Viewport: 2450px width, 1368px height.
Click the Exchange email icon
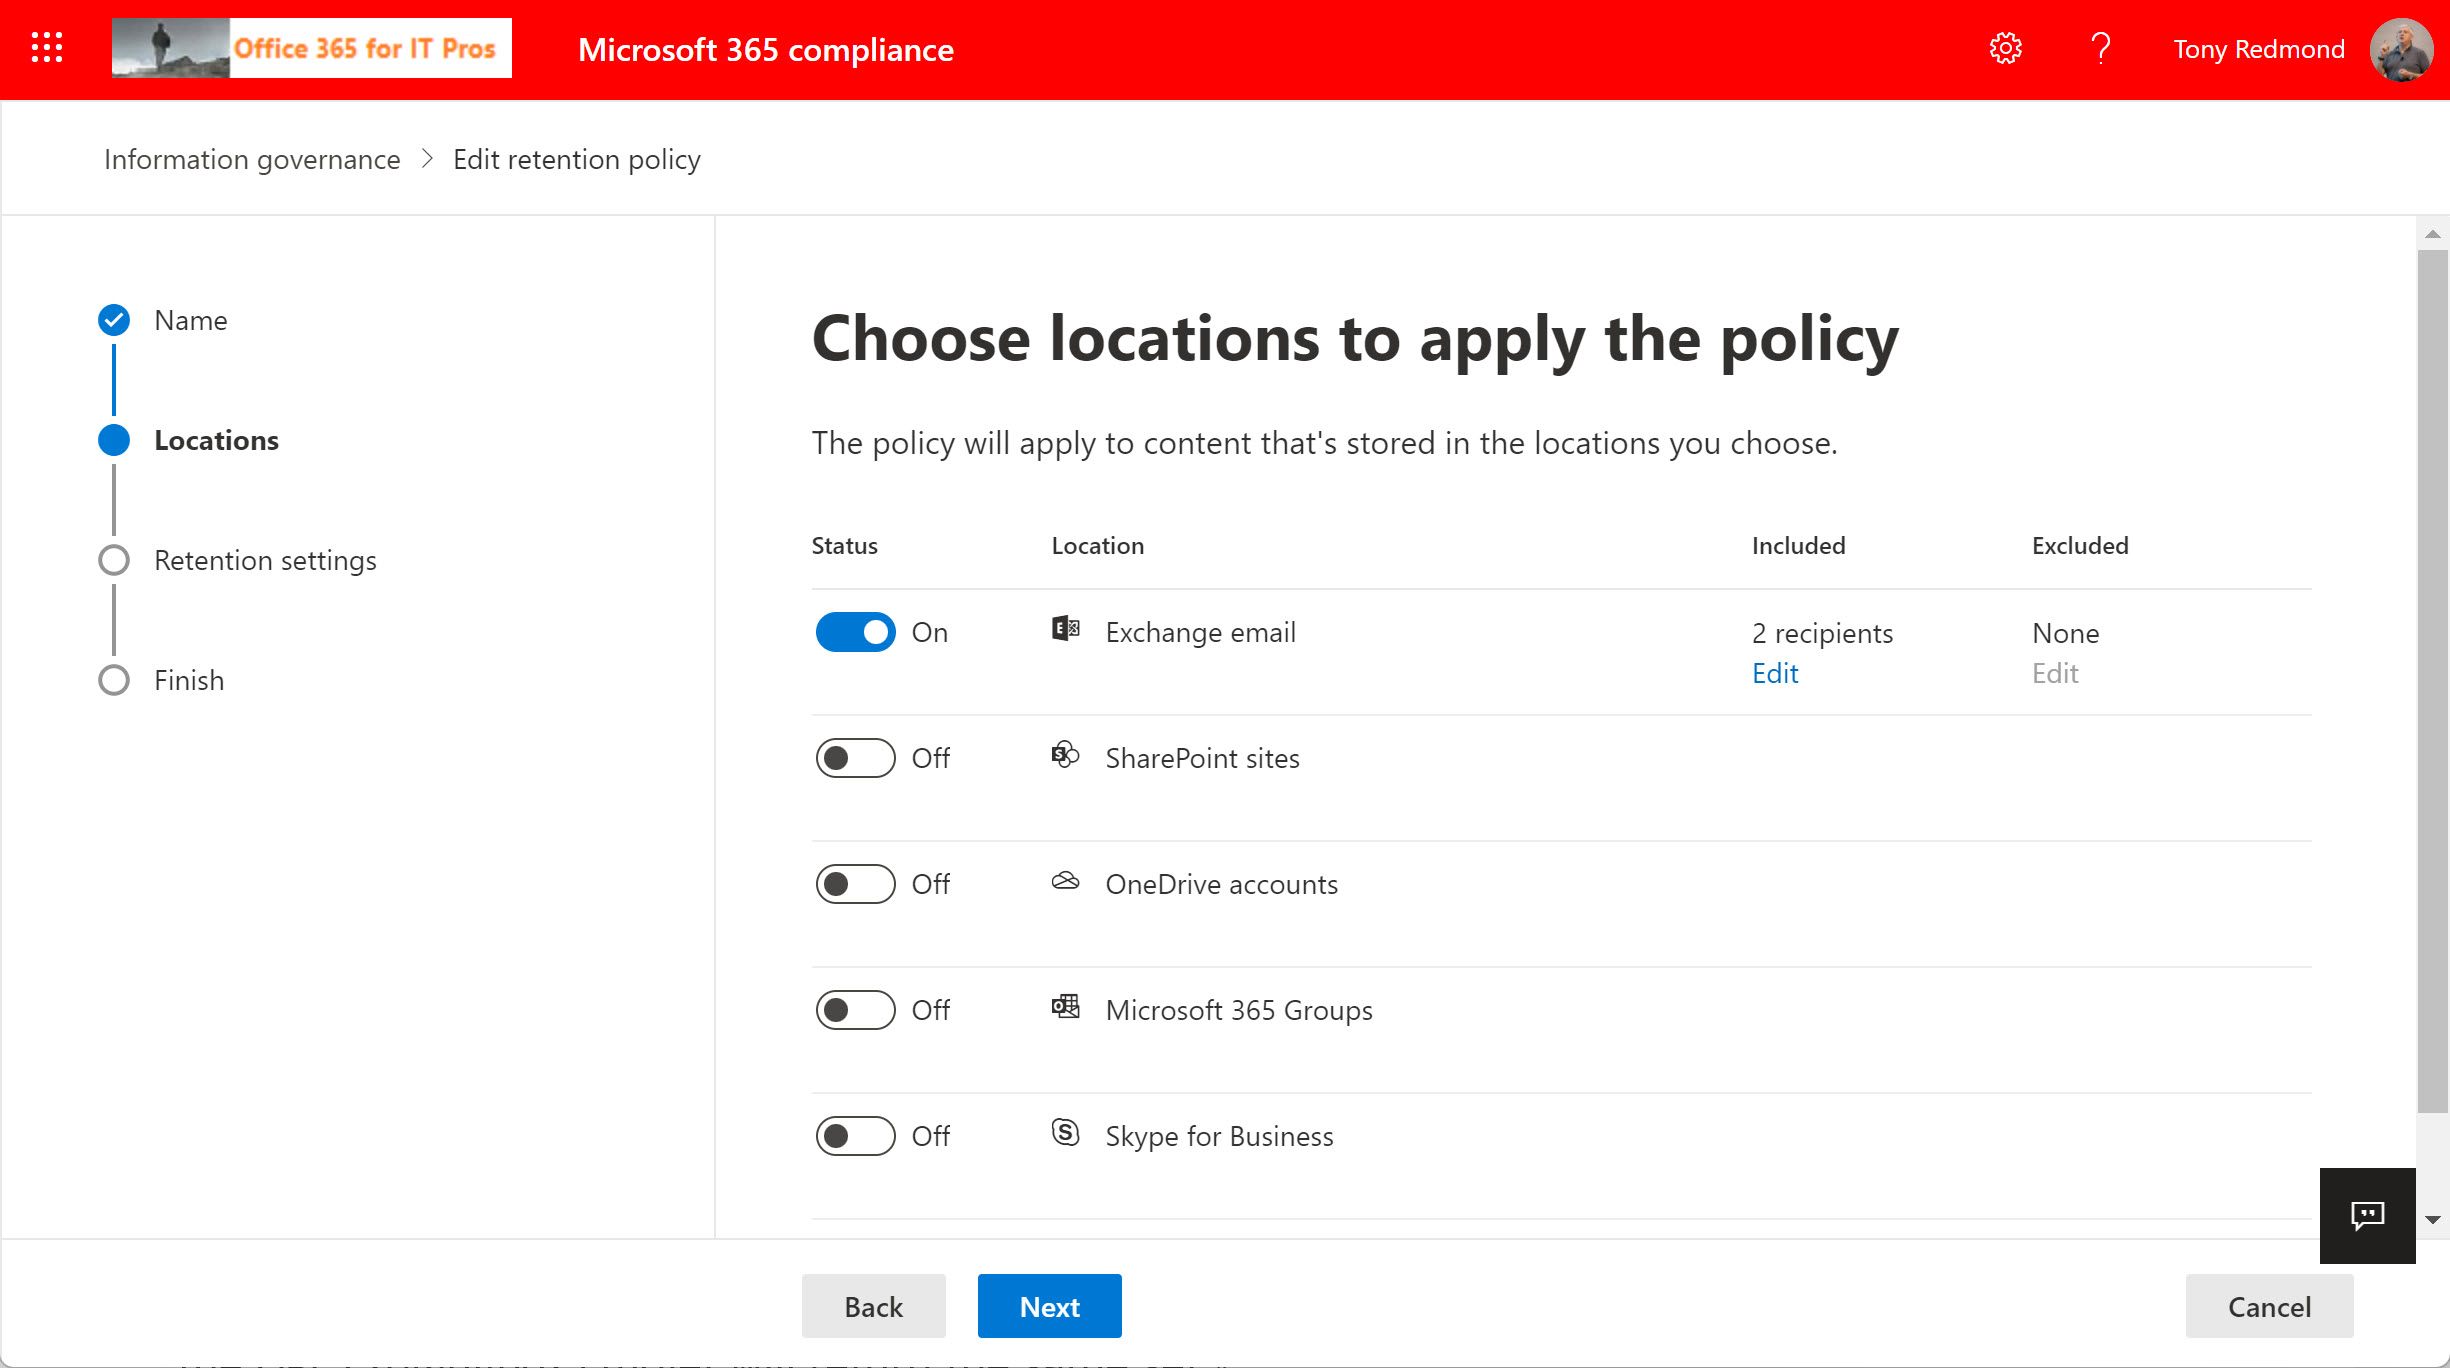click(1065, 629)
